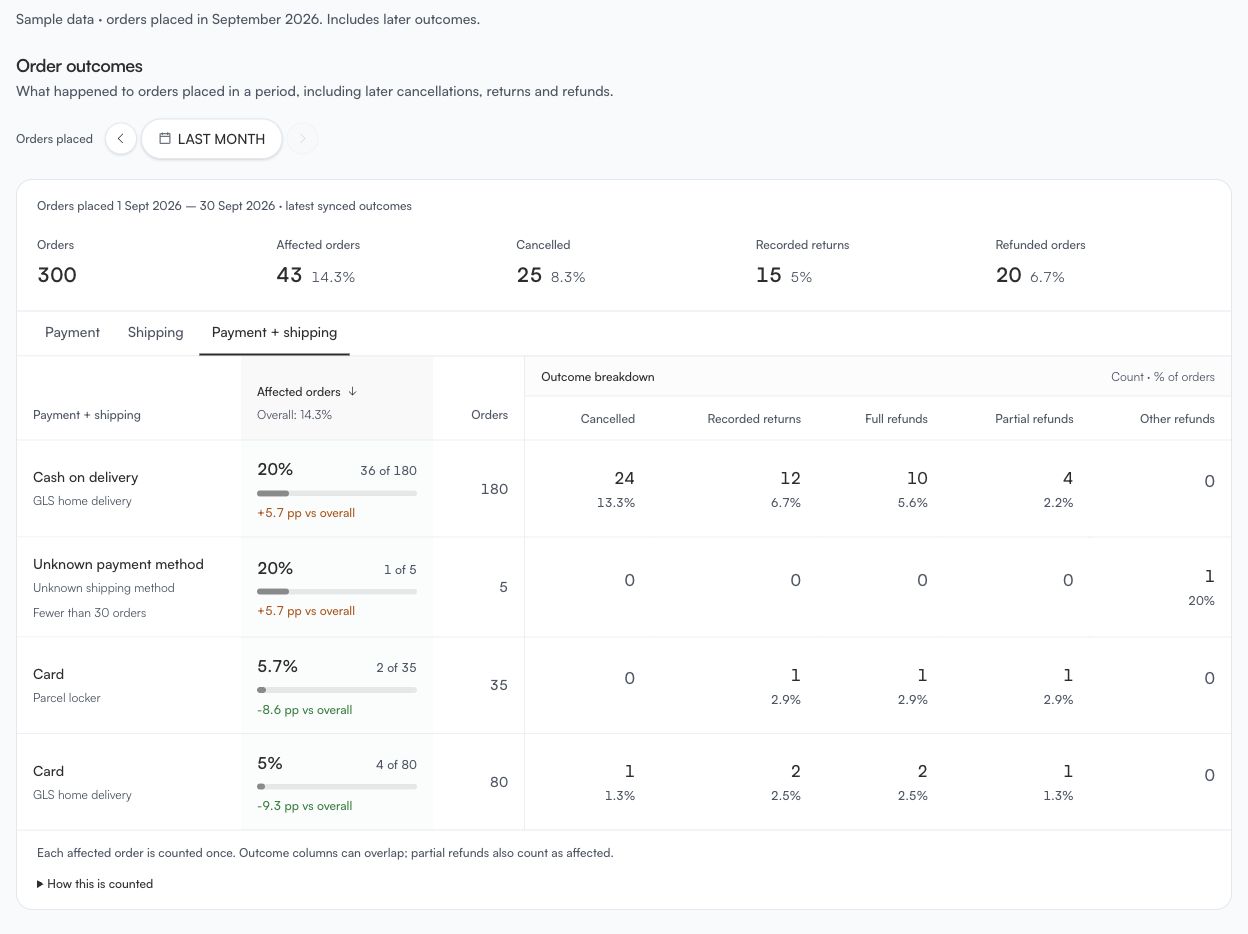Select the Card Parcel locker row
Screen dimensions: 1248x934
(624, 685)
